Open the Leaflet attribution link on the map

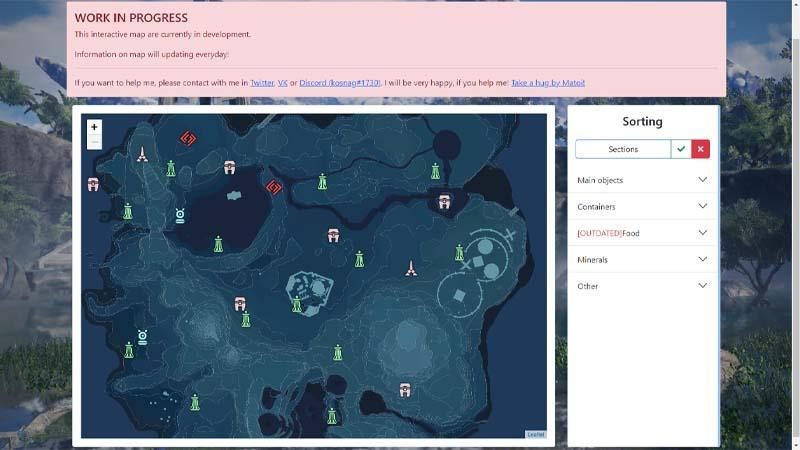(536, 434)
